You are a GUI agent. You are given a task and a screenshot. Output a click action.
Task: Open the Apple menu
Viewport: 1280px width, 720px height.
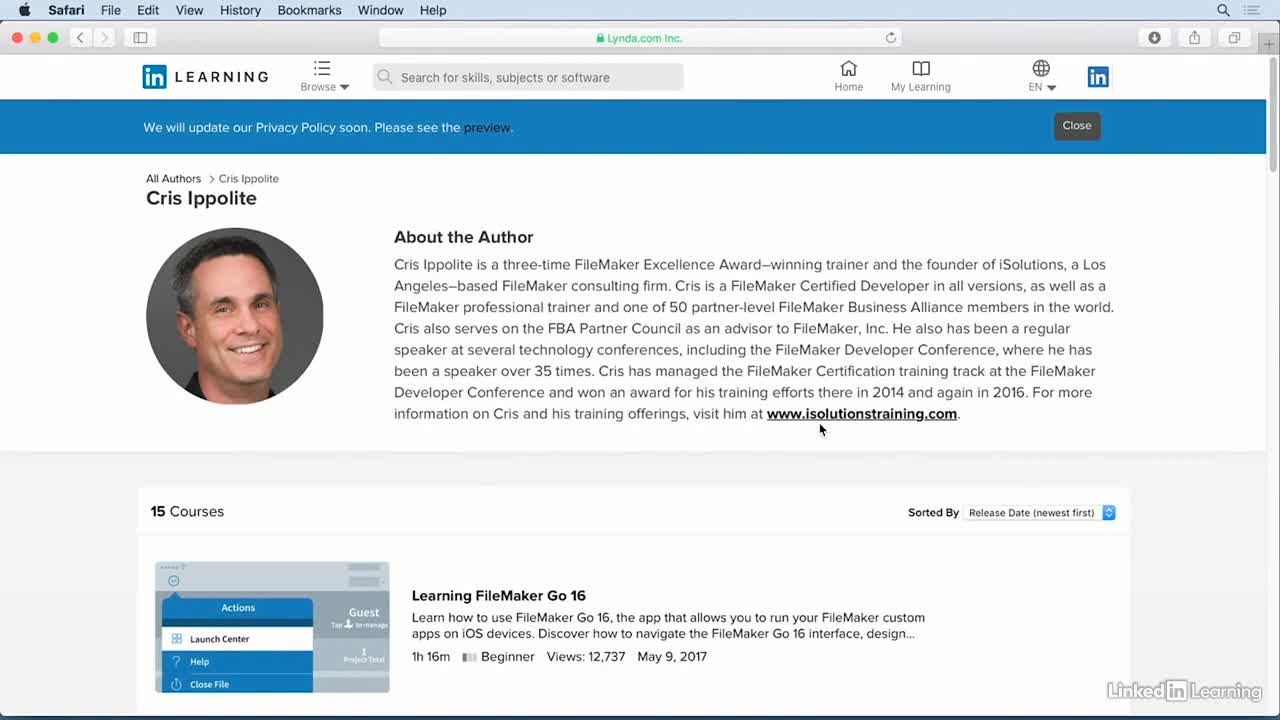(x=24, y=10)
